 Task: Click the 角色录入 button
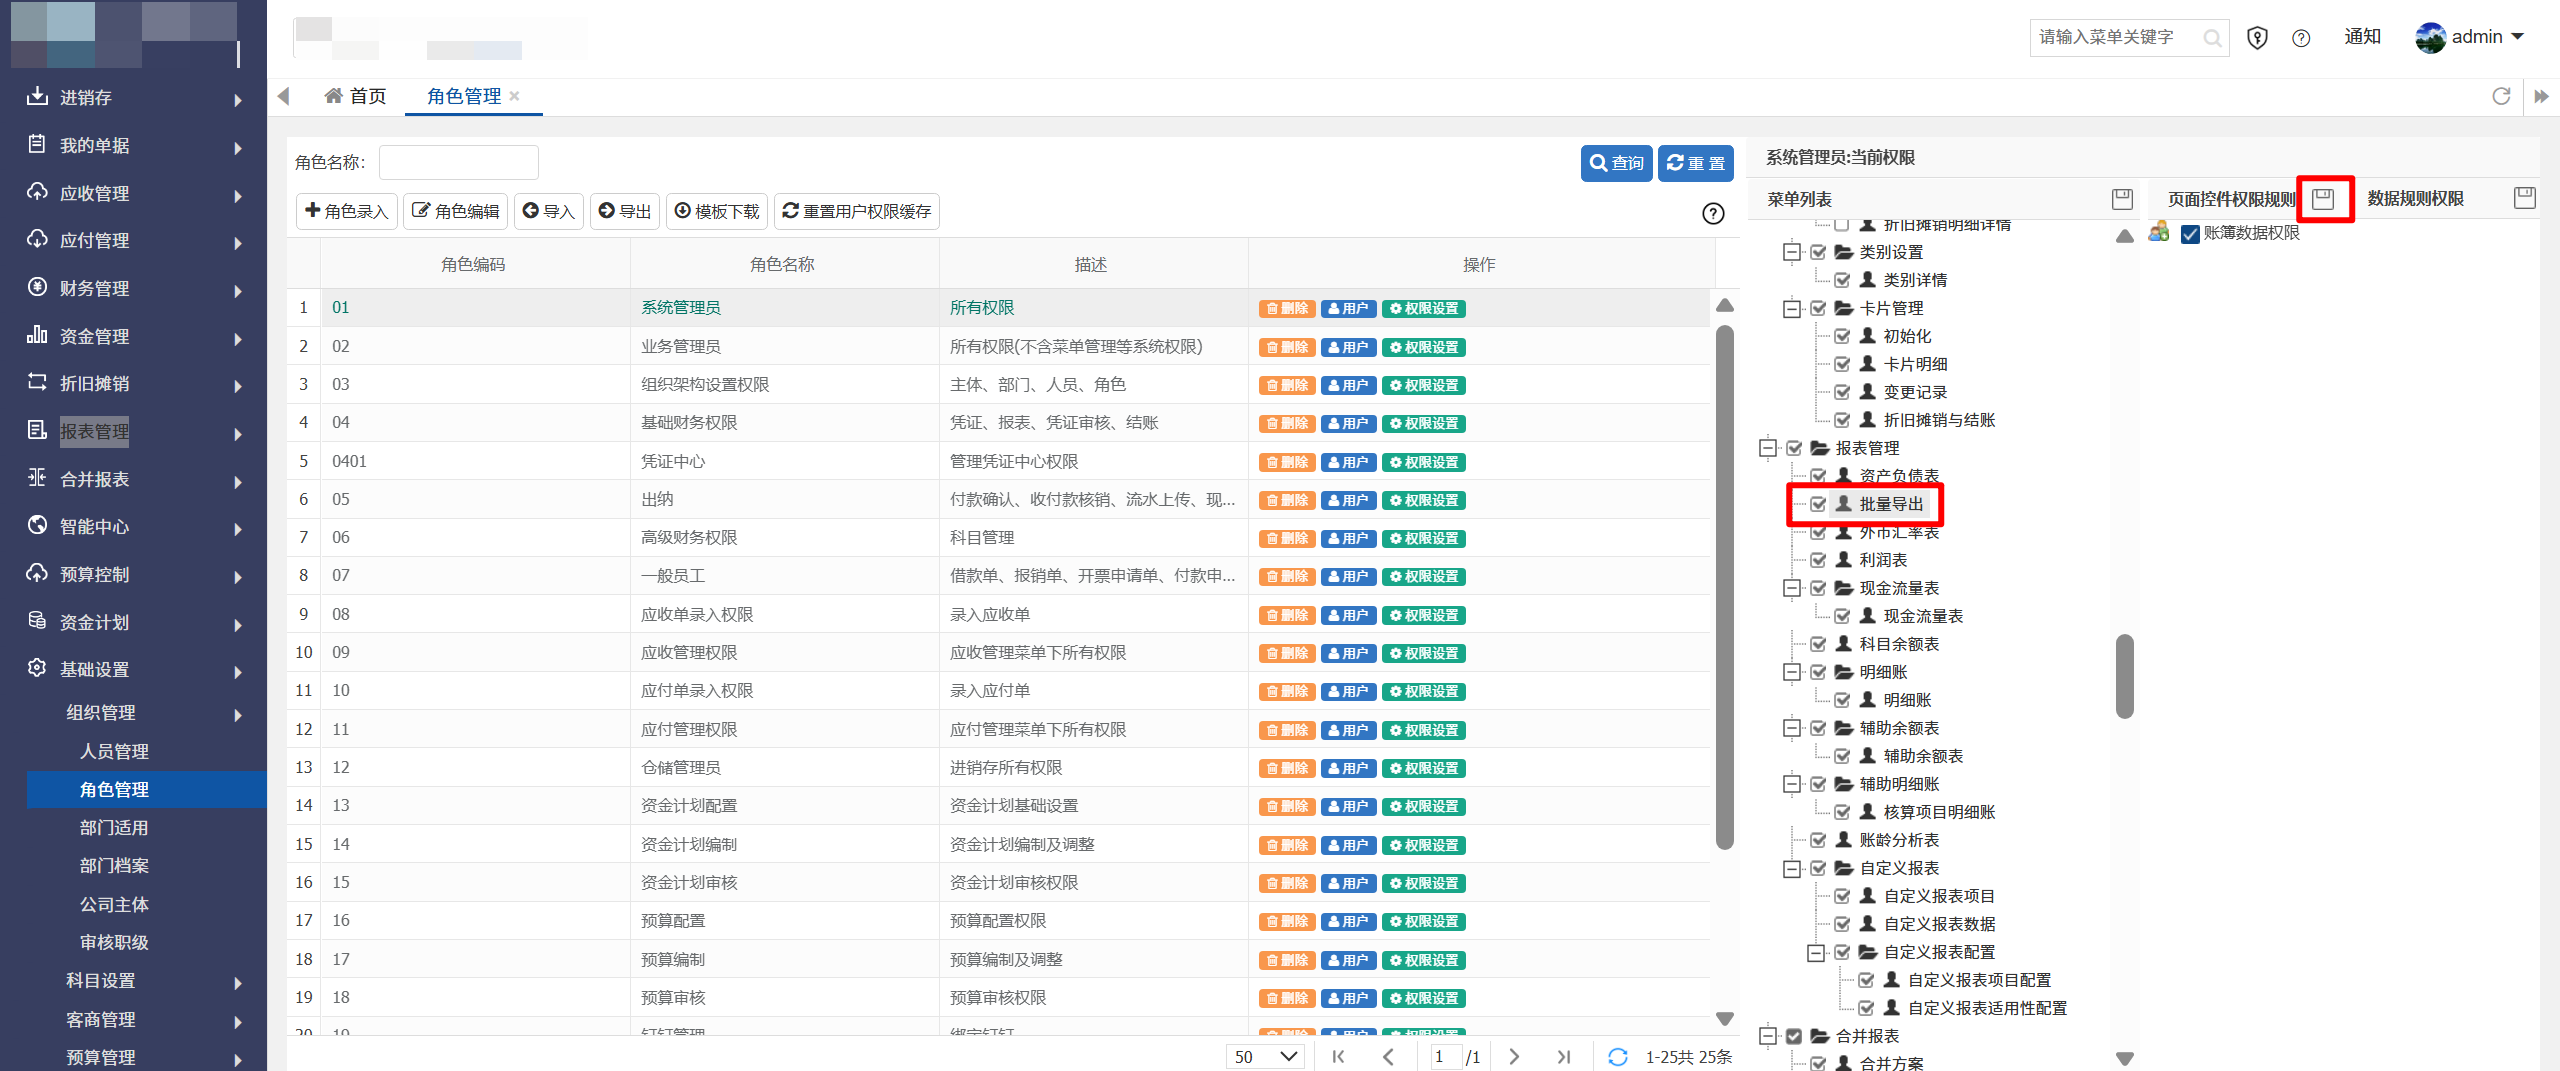tap(346, 211)
